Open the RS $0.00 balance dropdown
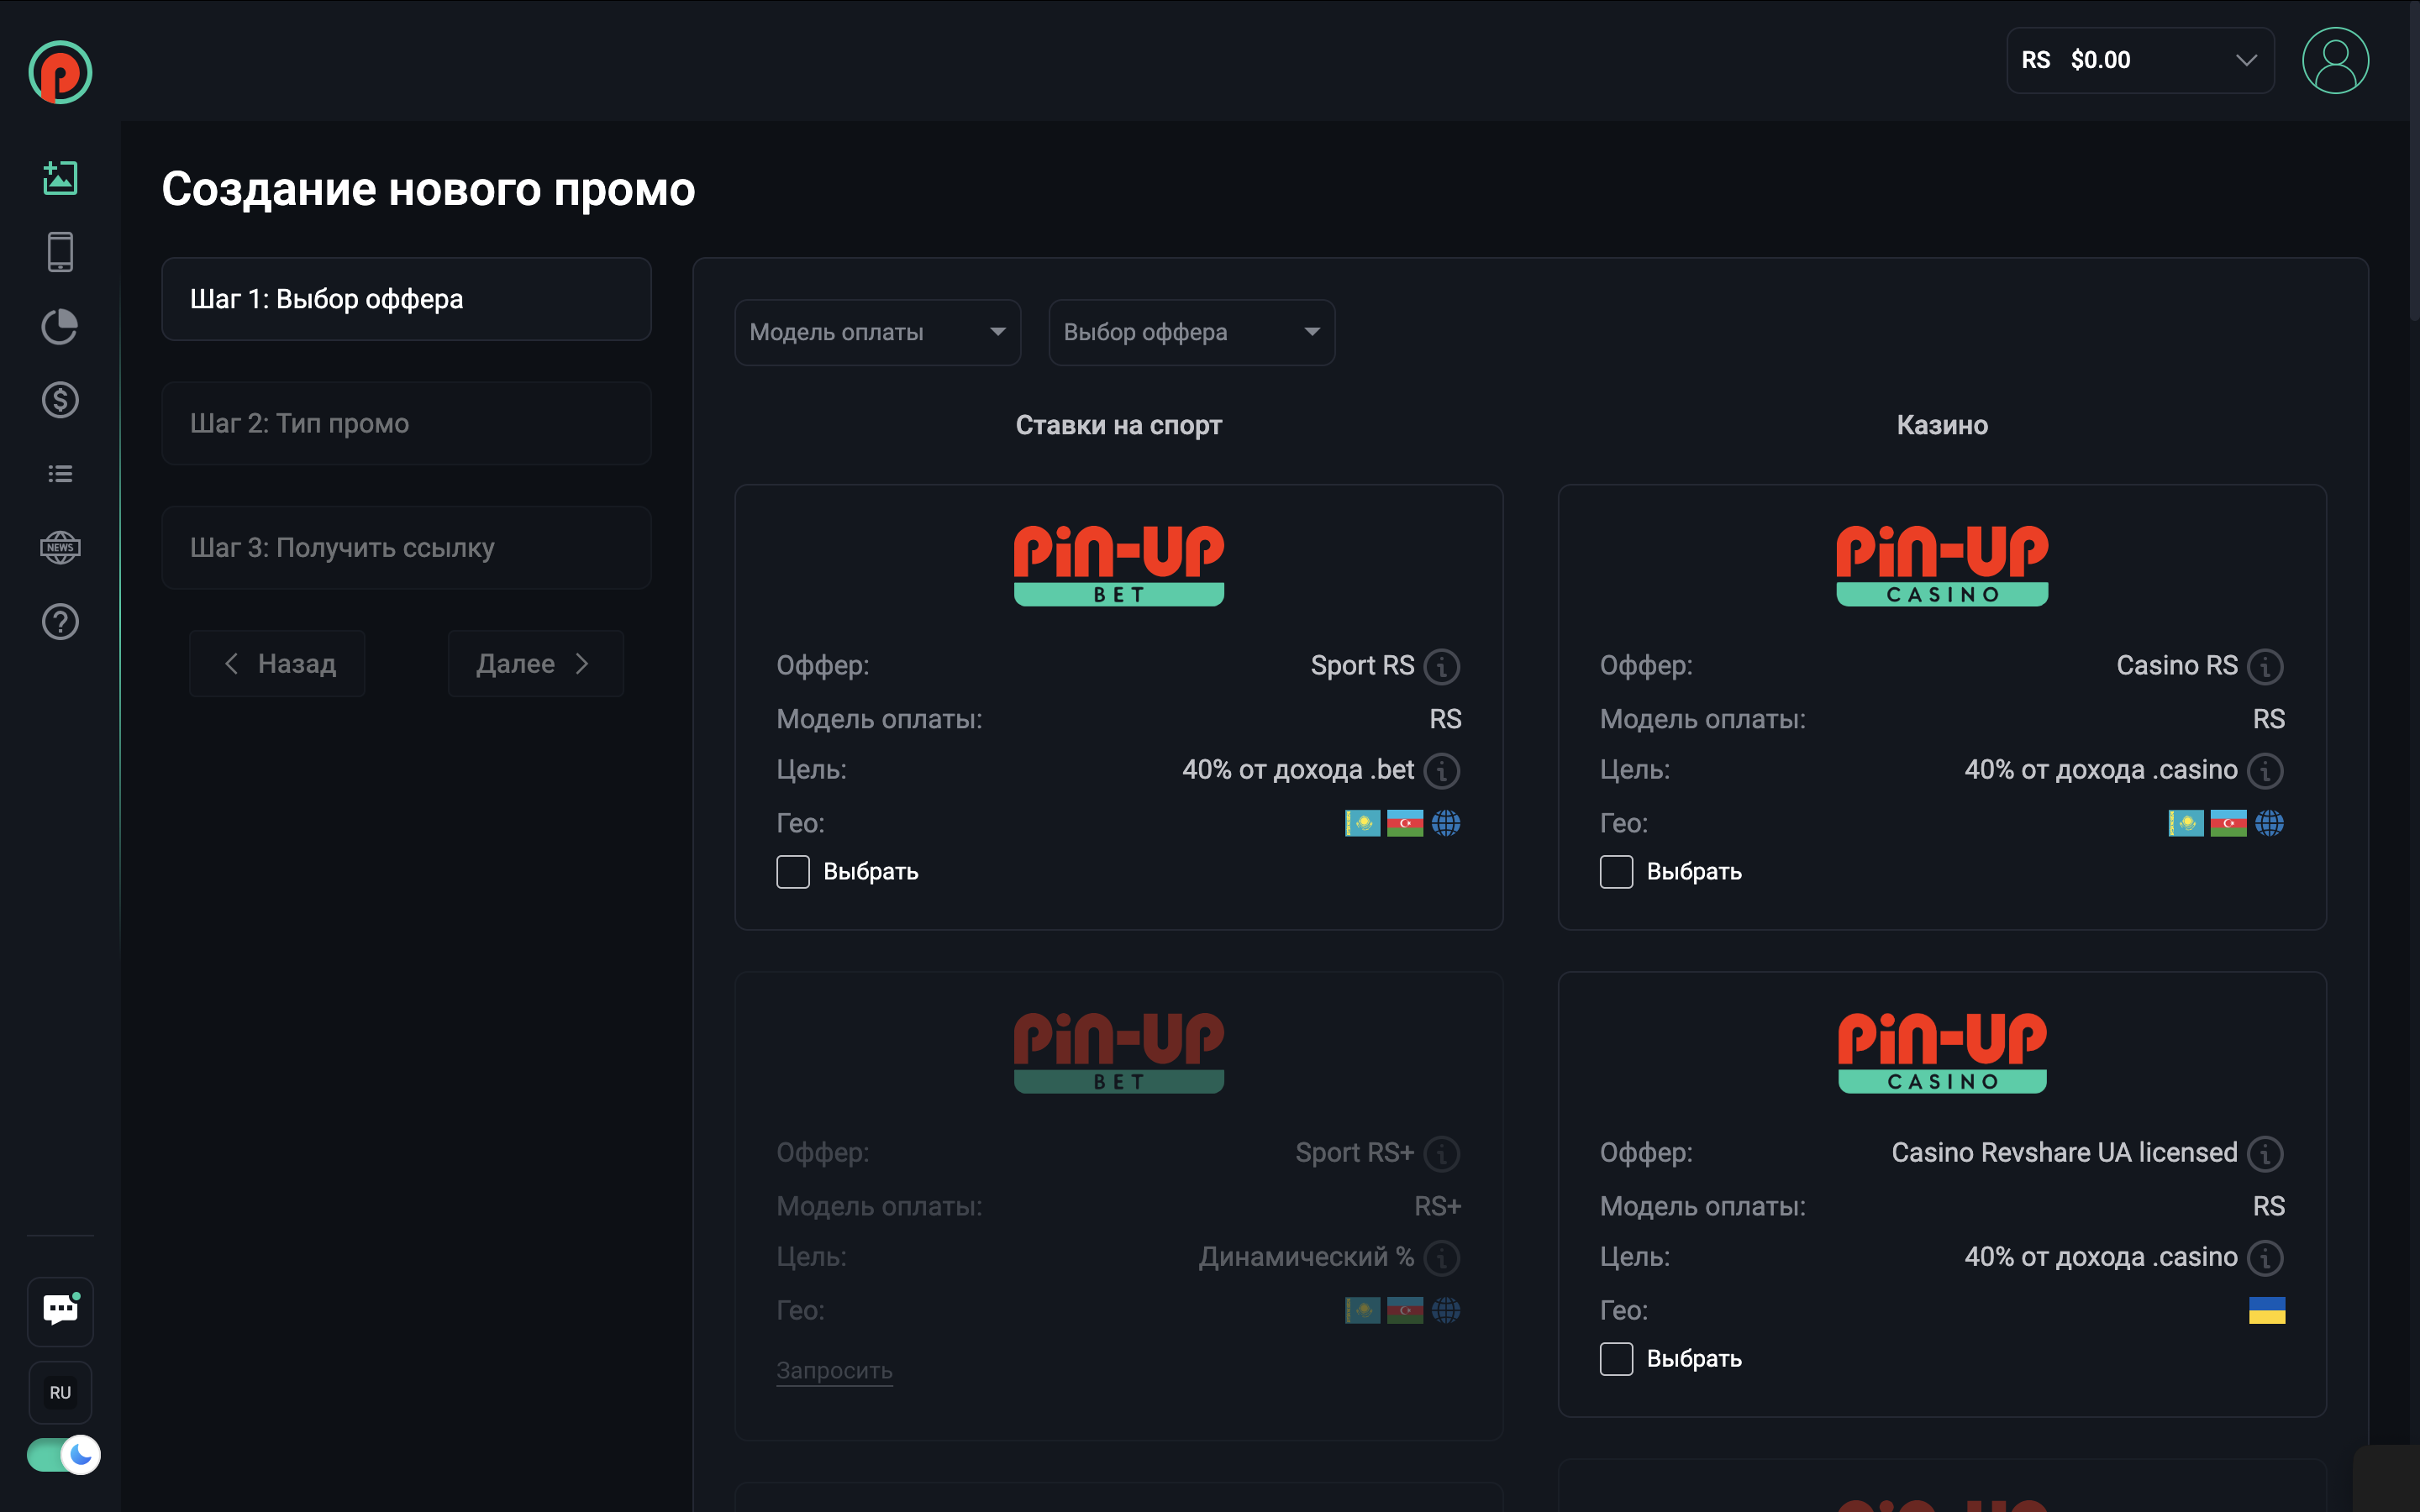Screen dimensions: 2420x1512 2139,60
